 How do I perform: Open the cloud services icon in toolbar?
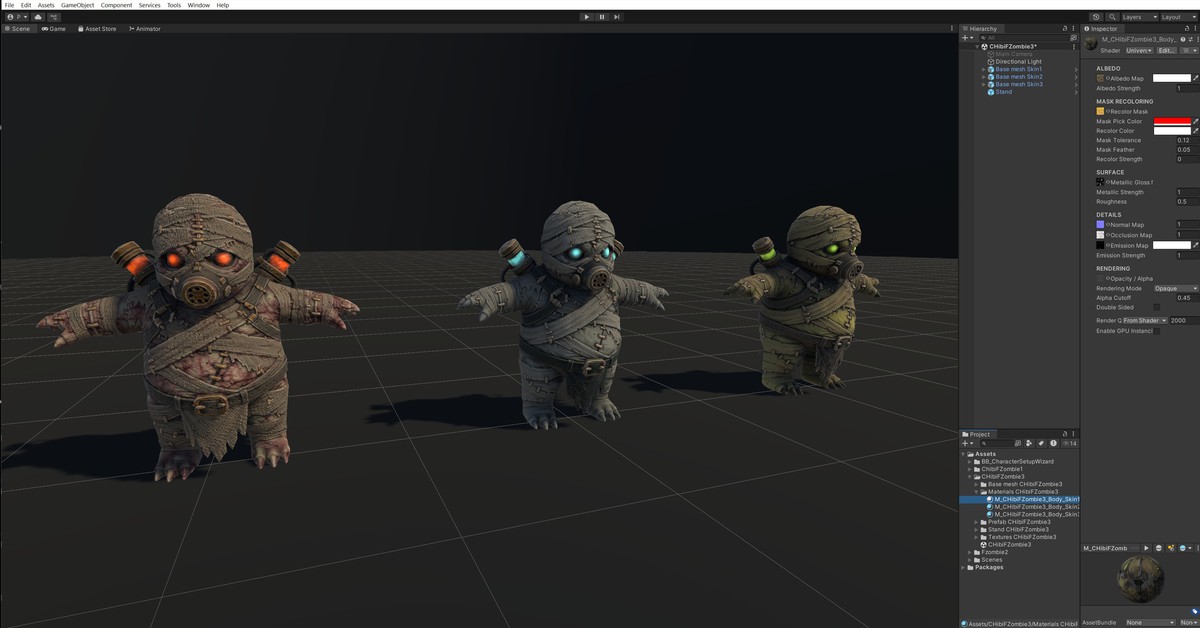38,17
